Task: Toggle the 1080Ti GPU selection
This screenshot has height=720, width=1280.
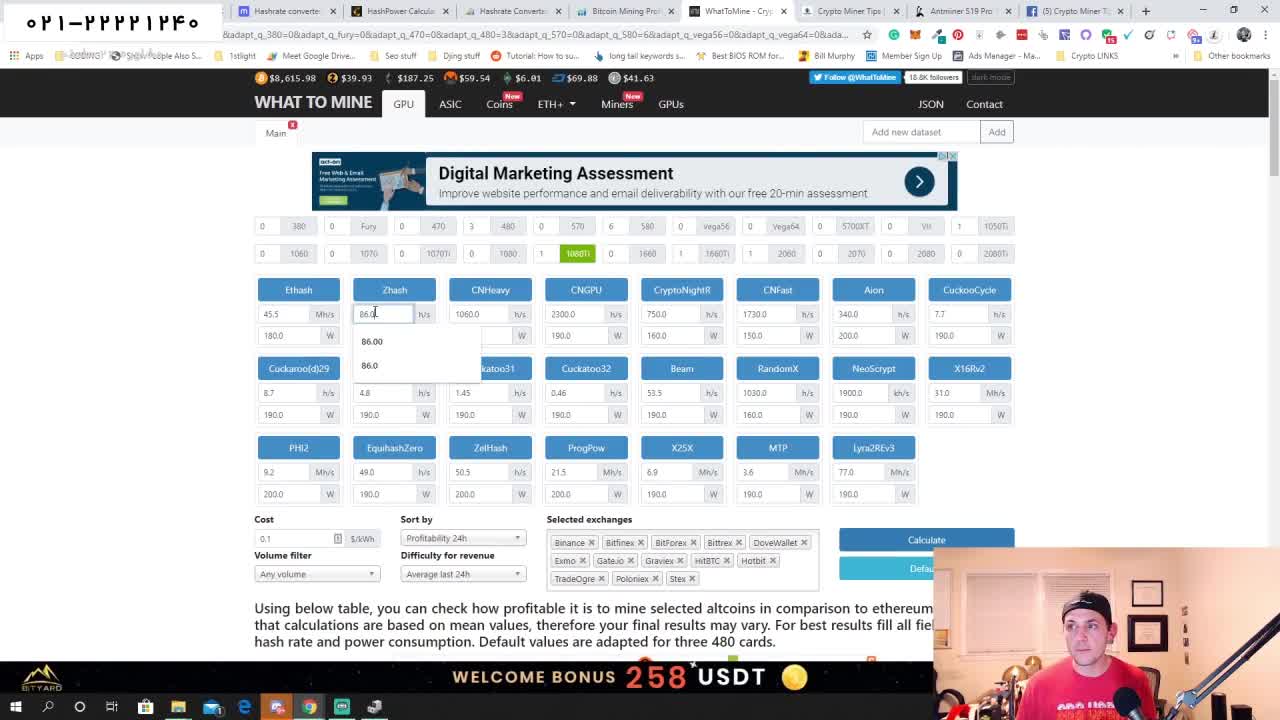Action: click(x=577, y=254)
